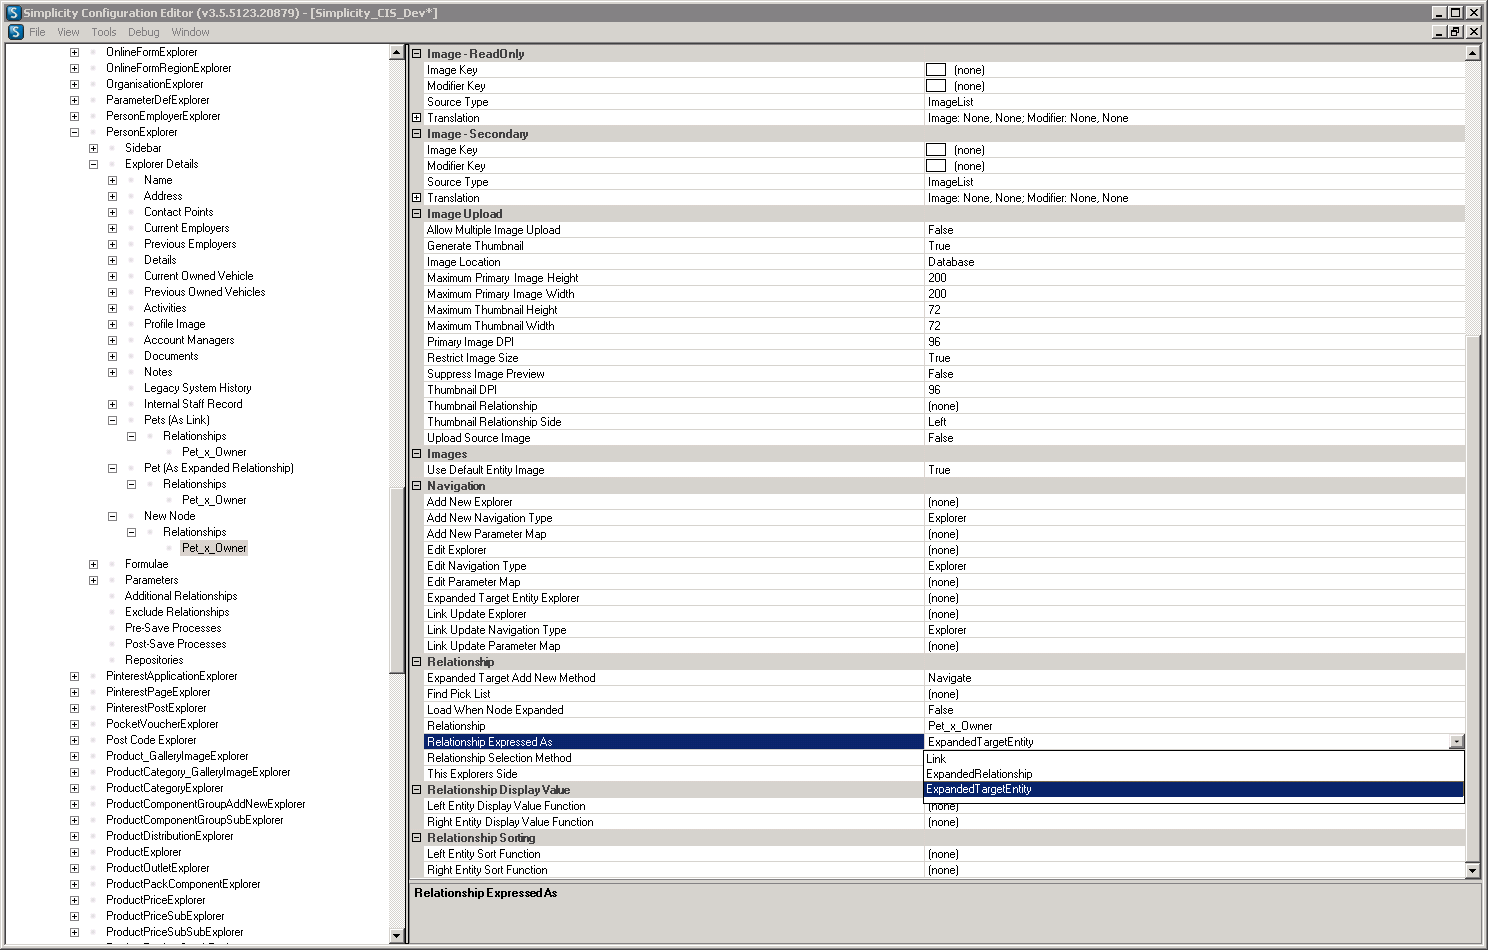Restore the inner document window

[x=1456, y=32]
